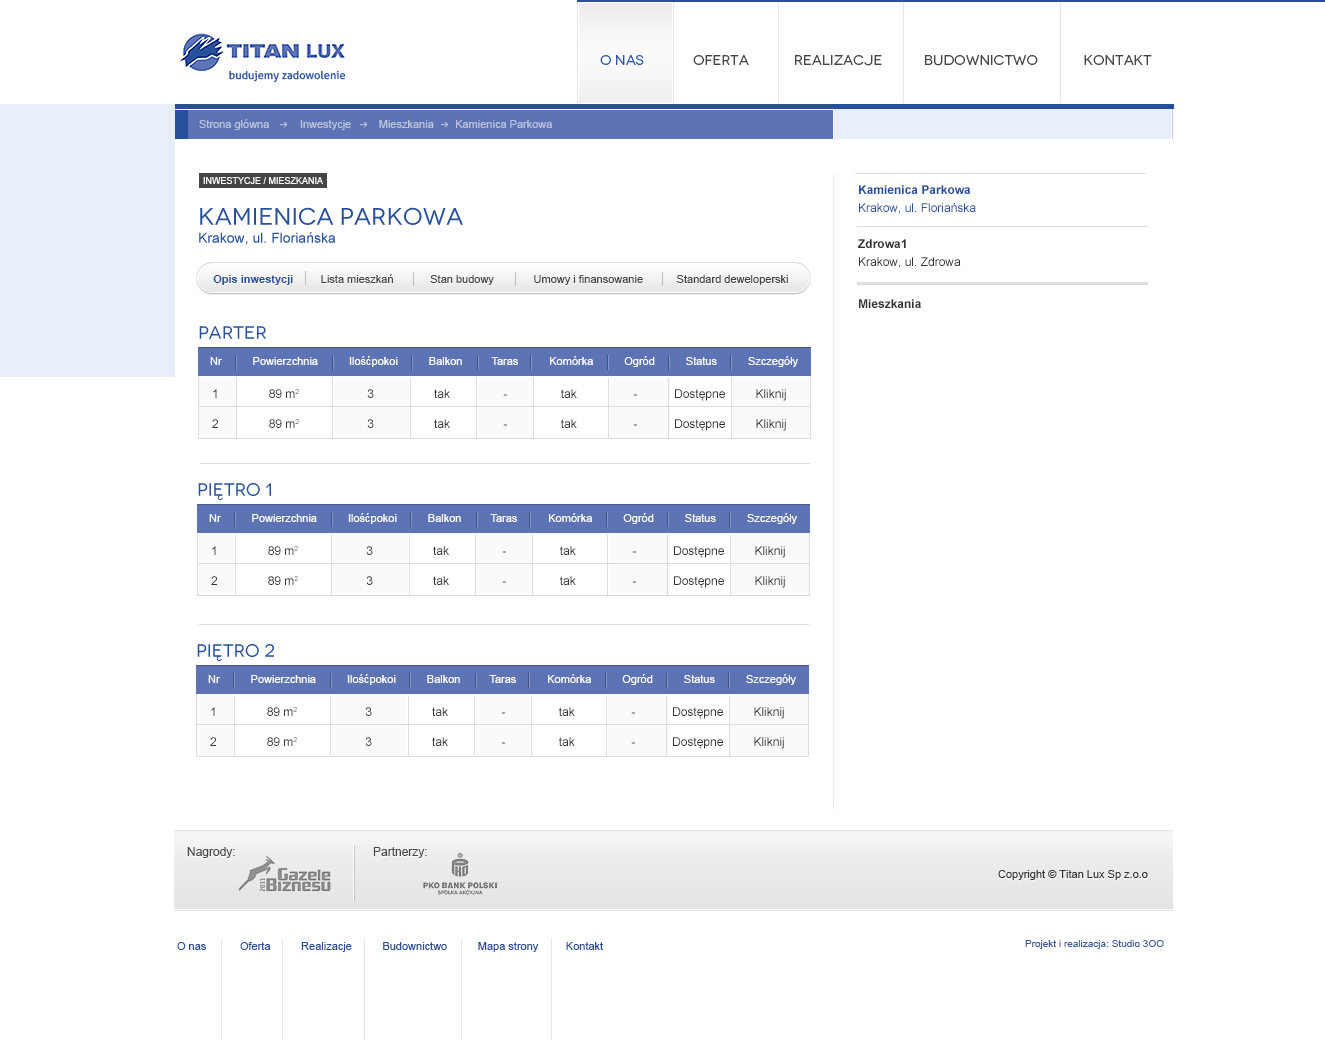1325x1040 pixels.
Task: Click Kliknij for apartment 1 on PARTER
Action: (x=769, y=393)
